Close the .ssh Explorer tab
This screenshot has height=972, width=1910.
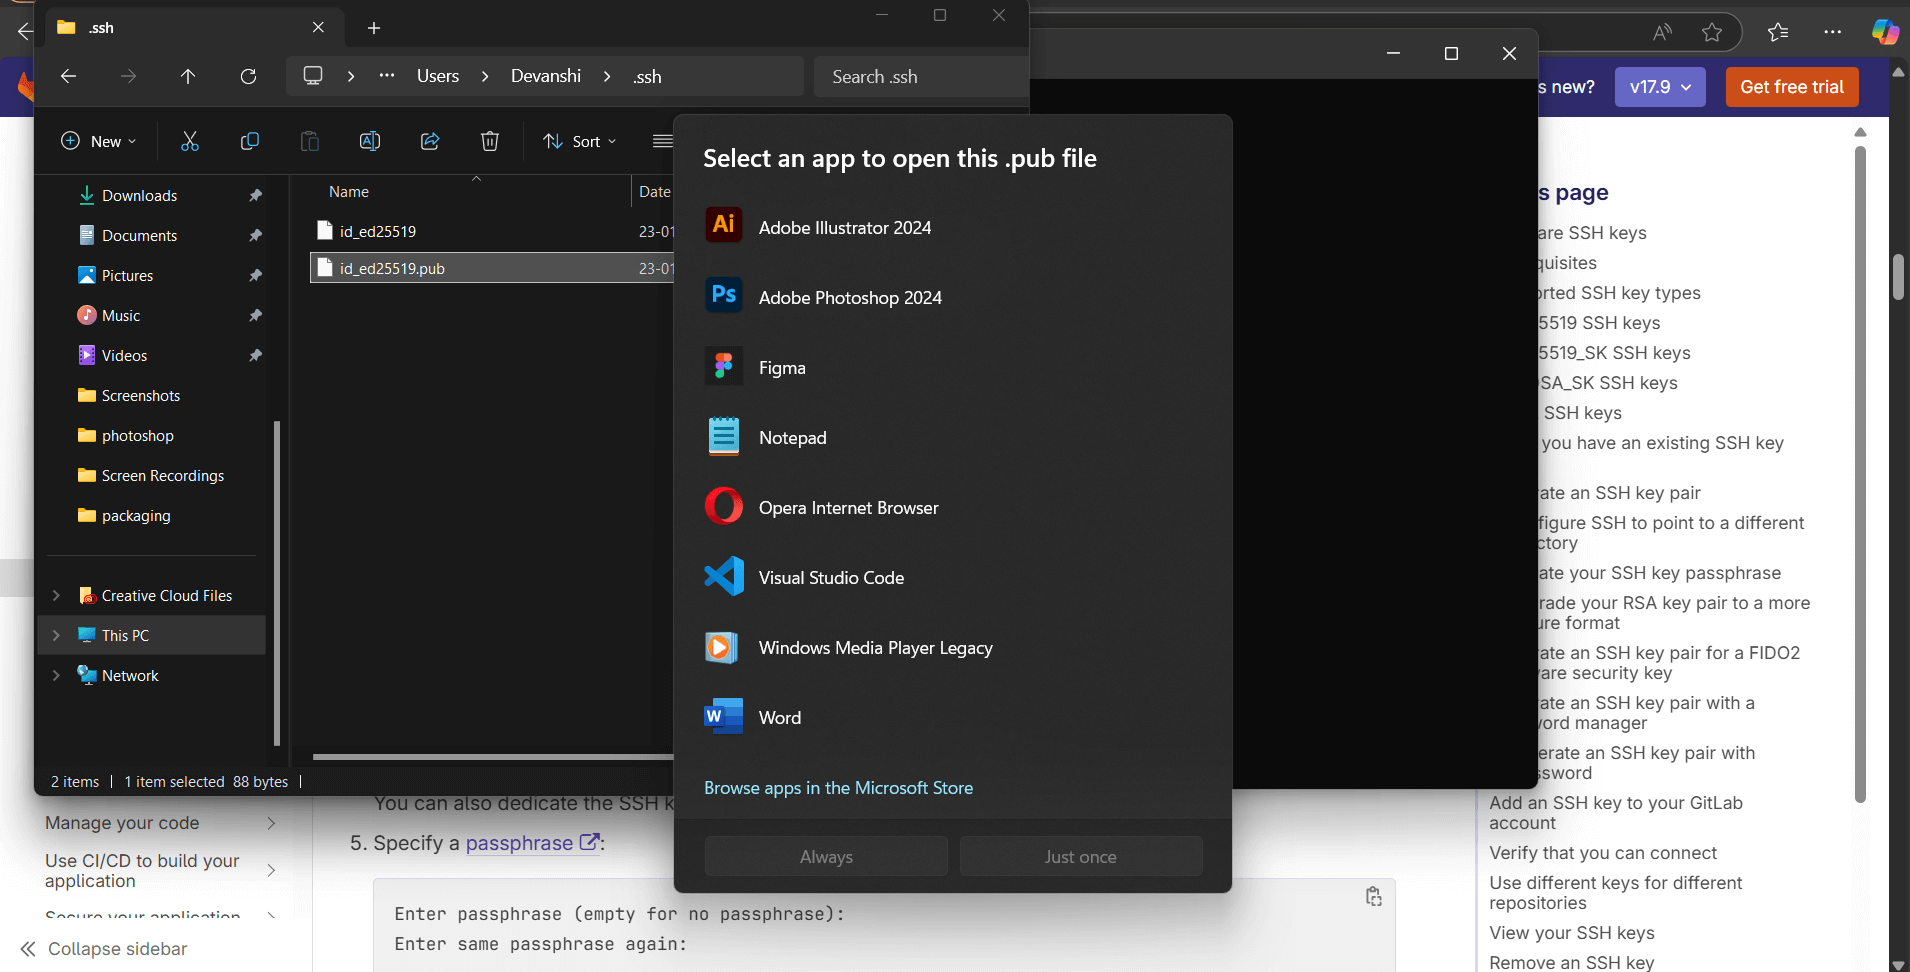click(x=318, y=27)
